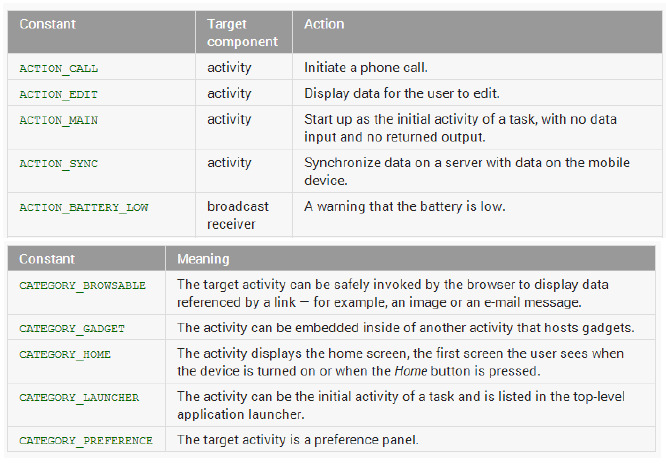Click the Target component column header

point(242,32)
